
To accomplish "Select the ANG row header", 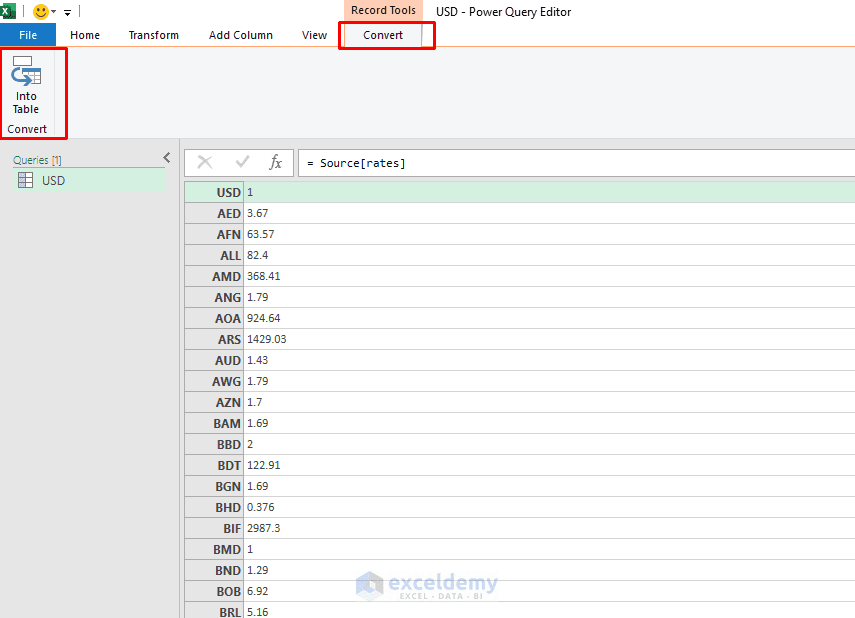I will (x=214, y=297).
